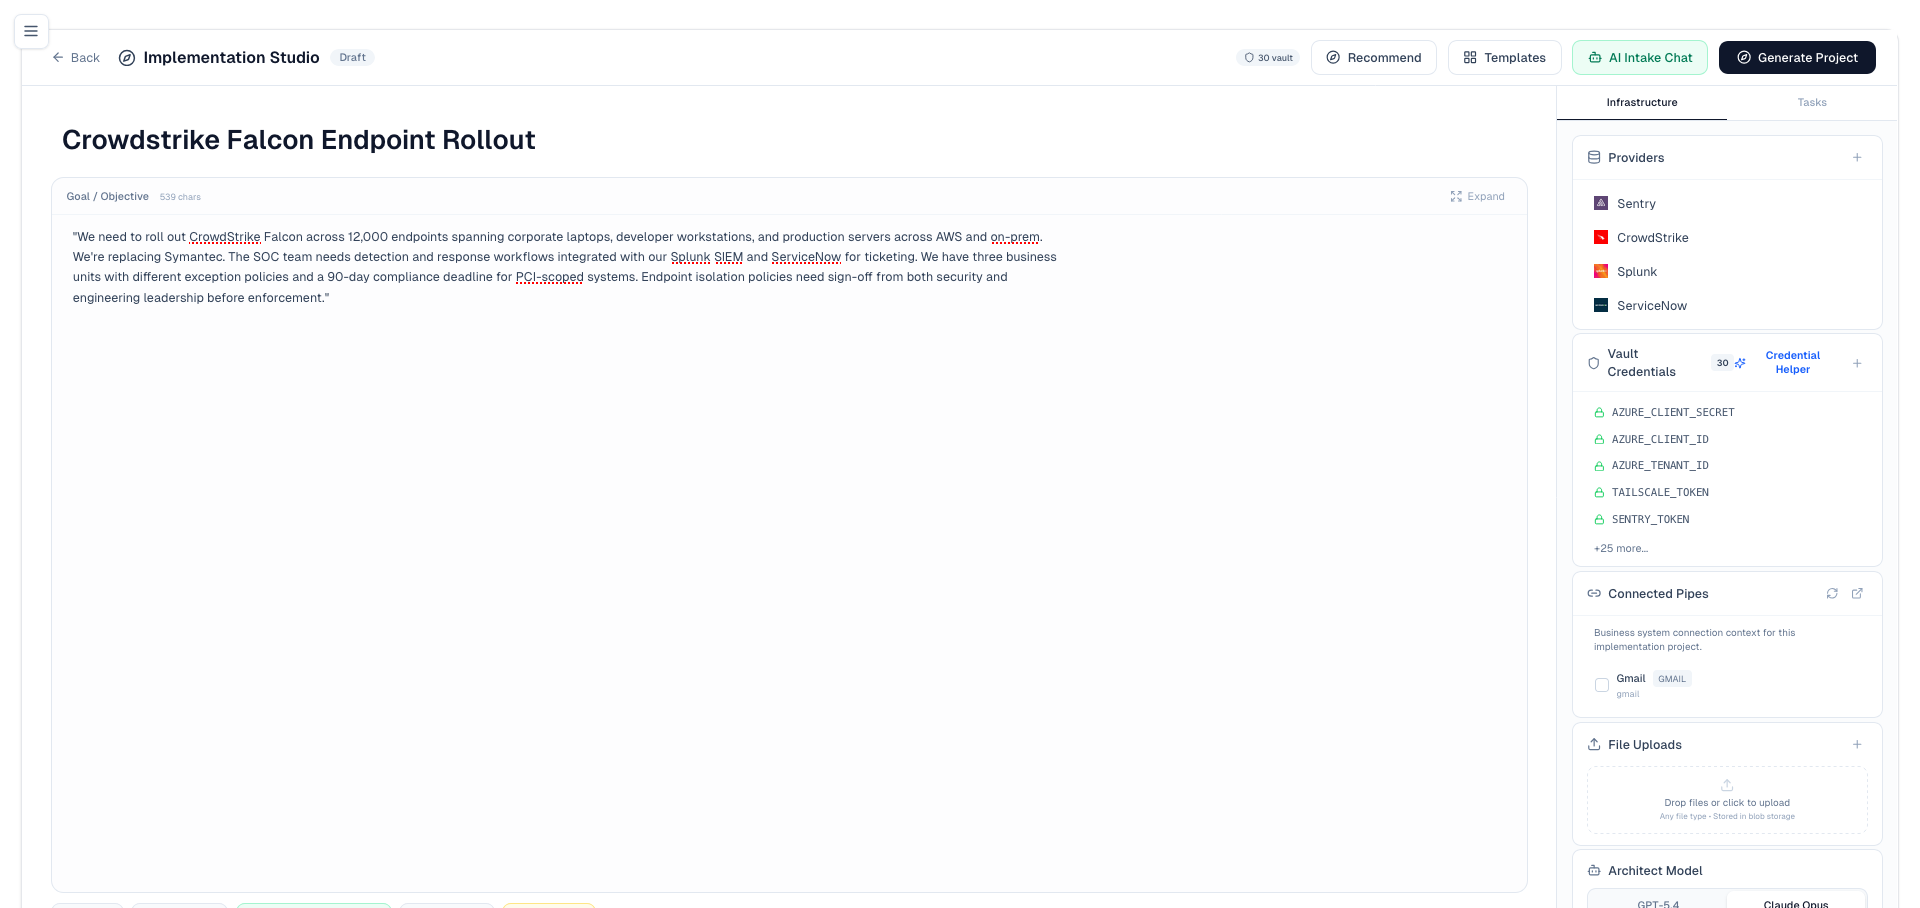Select the ServiceNow provider row

point(1727,305)
